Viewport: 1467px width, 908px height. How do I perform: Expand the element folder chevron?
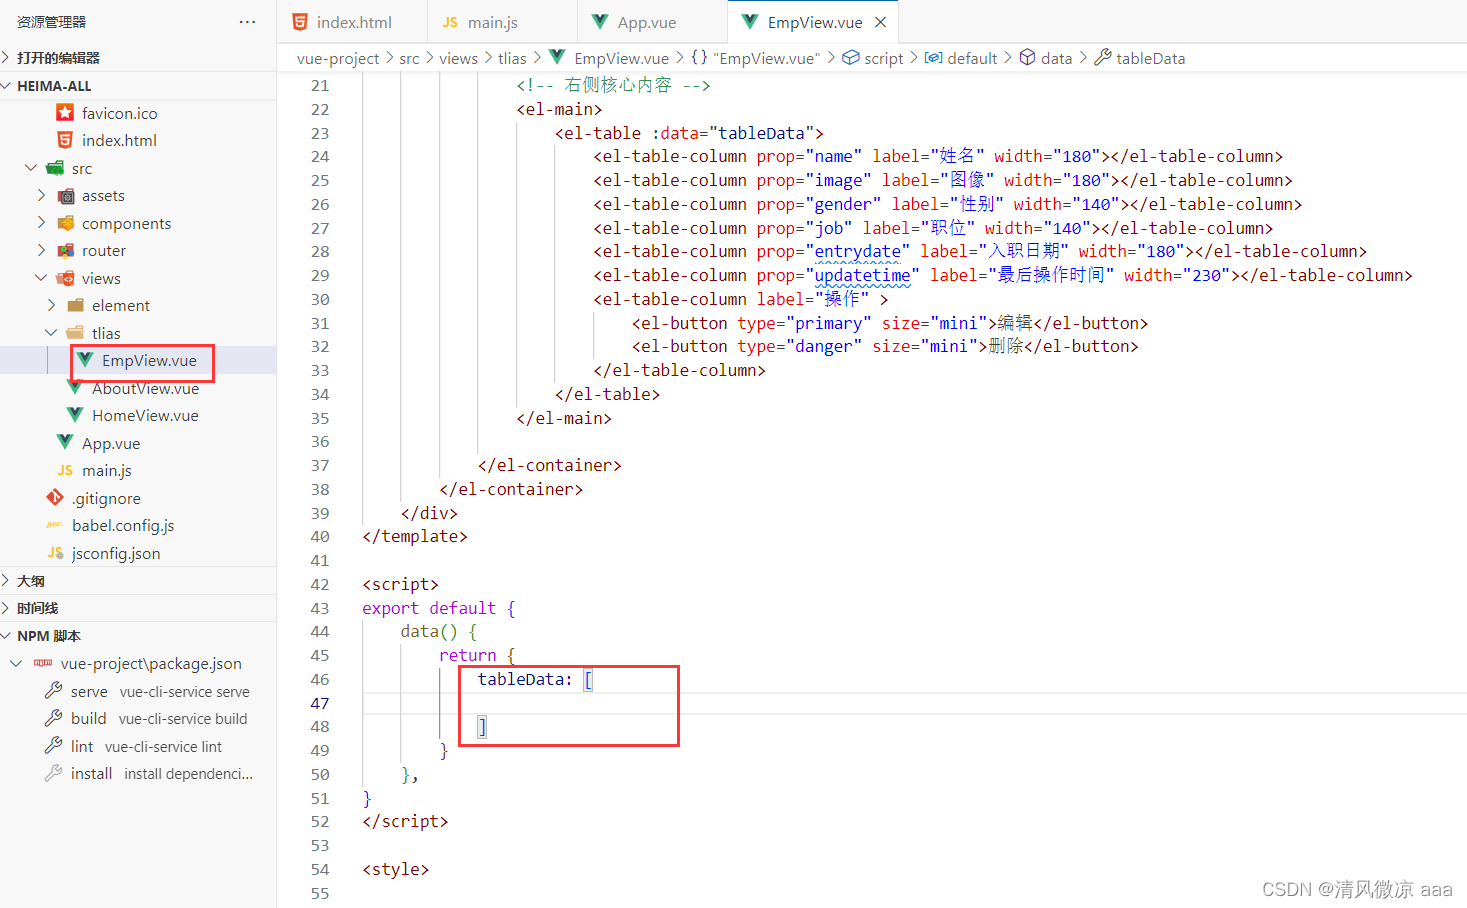[x=51, y=305]
